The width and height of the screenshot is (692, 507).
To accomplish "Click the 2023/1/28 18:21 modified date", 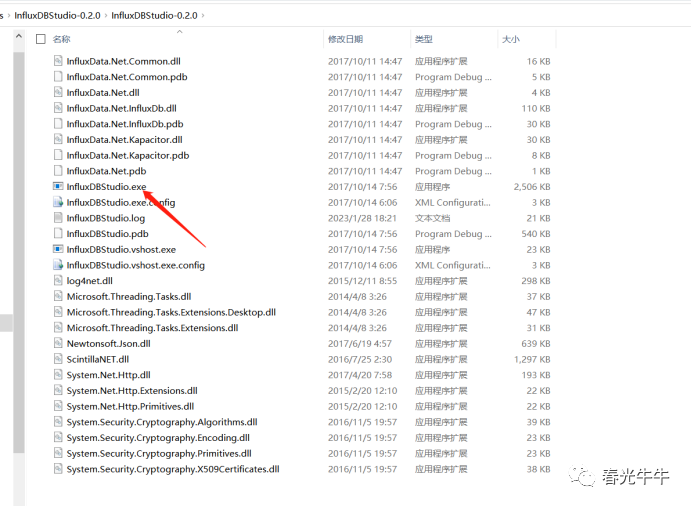I will pyautogui.click(x=362, y=218).
